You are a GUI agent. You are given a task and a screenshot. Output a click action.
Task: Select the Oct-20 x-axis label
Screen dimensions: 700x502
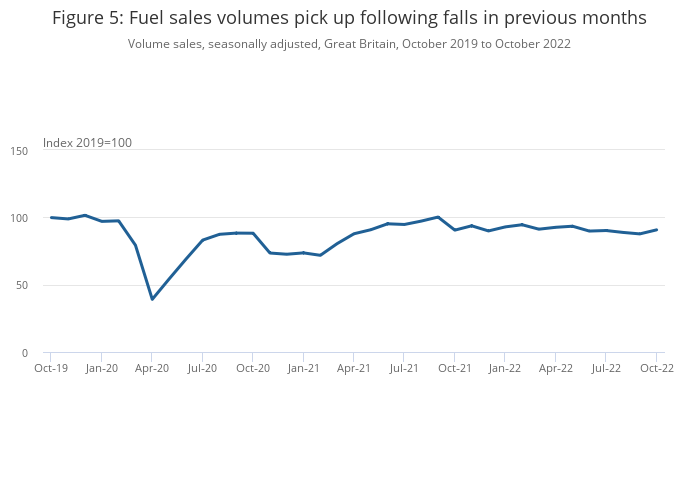pyautogui.click(x=253, y=368)
